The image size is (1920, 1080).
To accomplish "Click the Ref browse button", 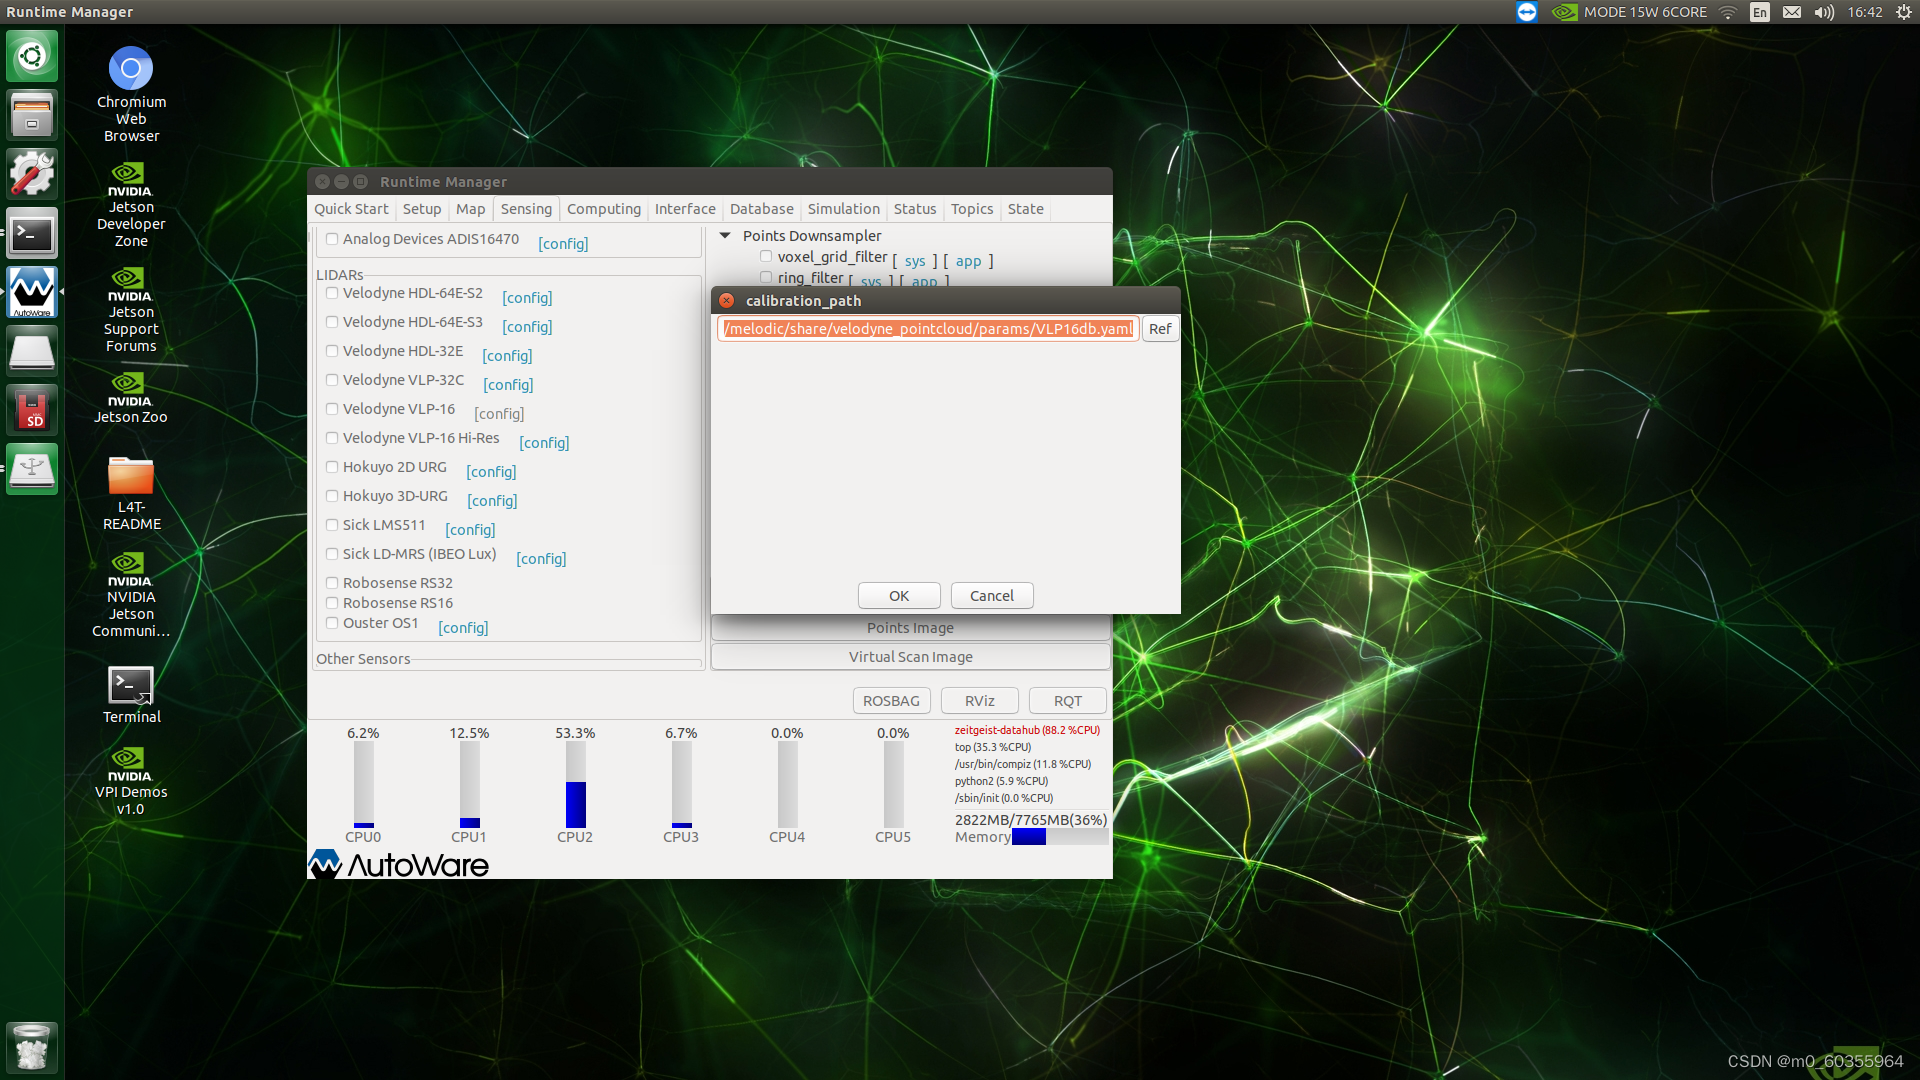I will (x=1159, y=329).
